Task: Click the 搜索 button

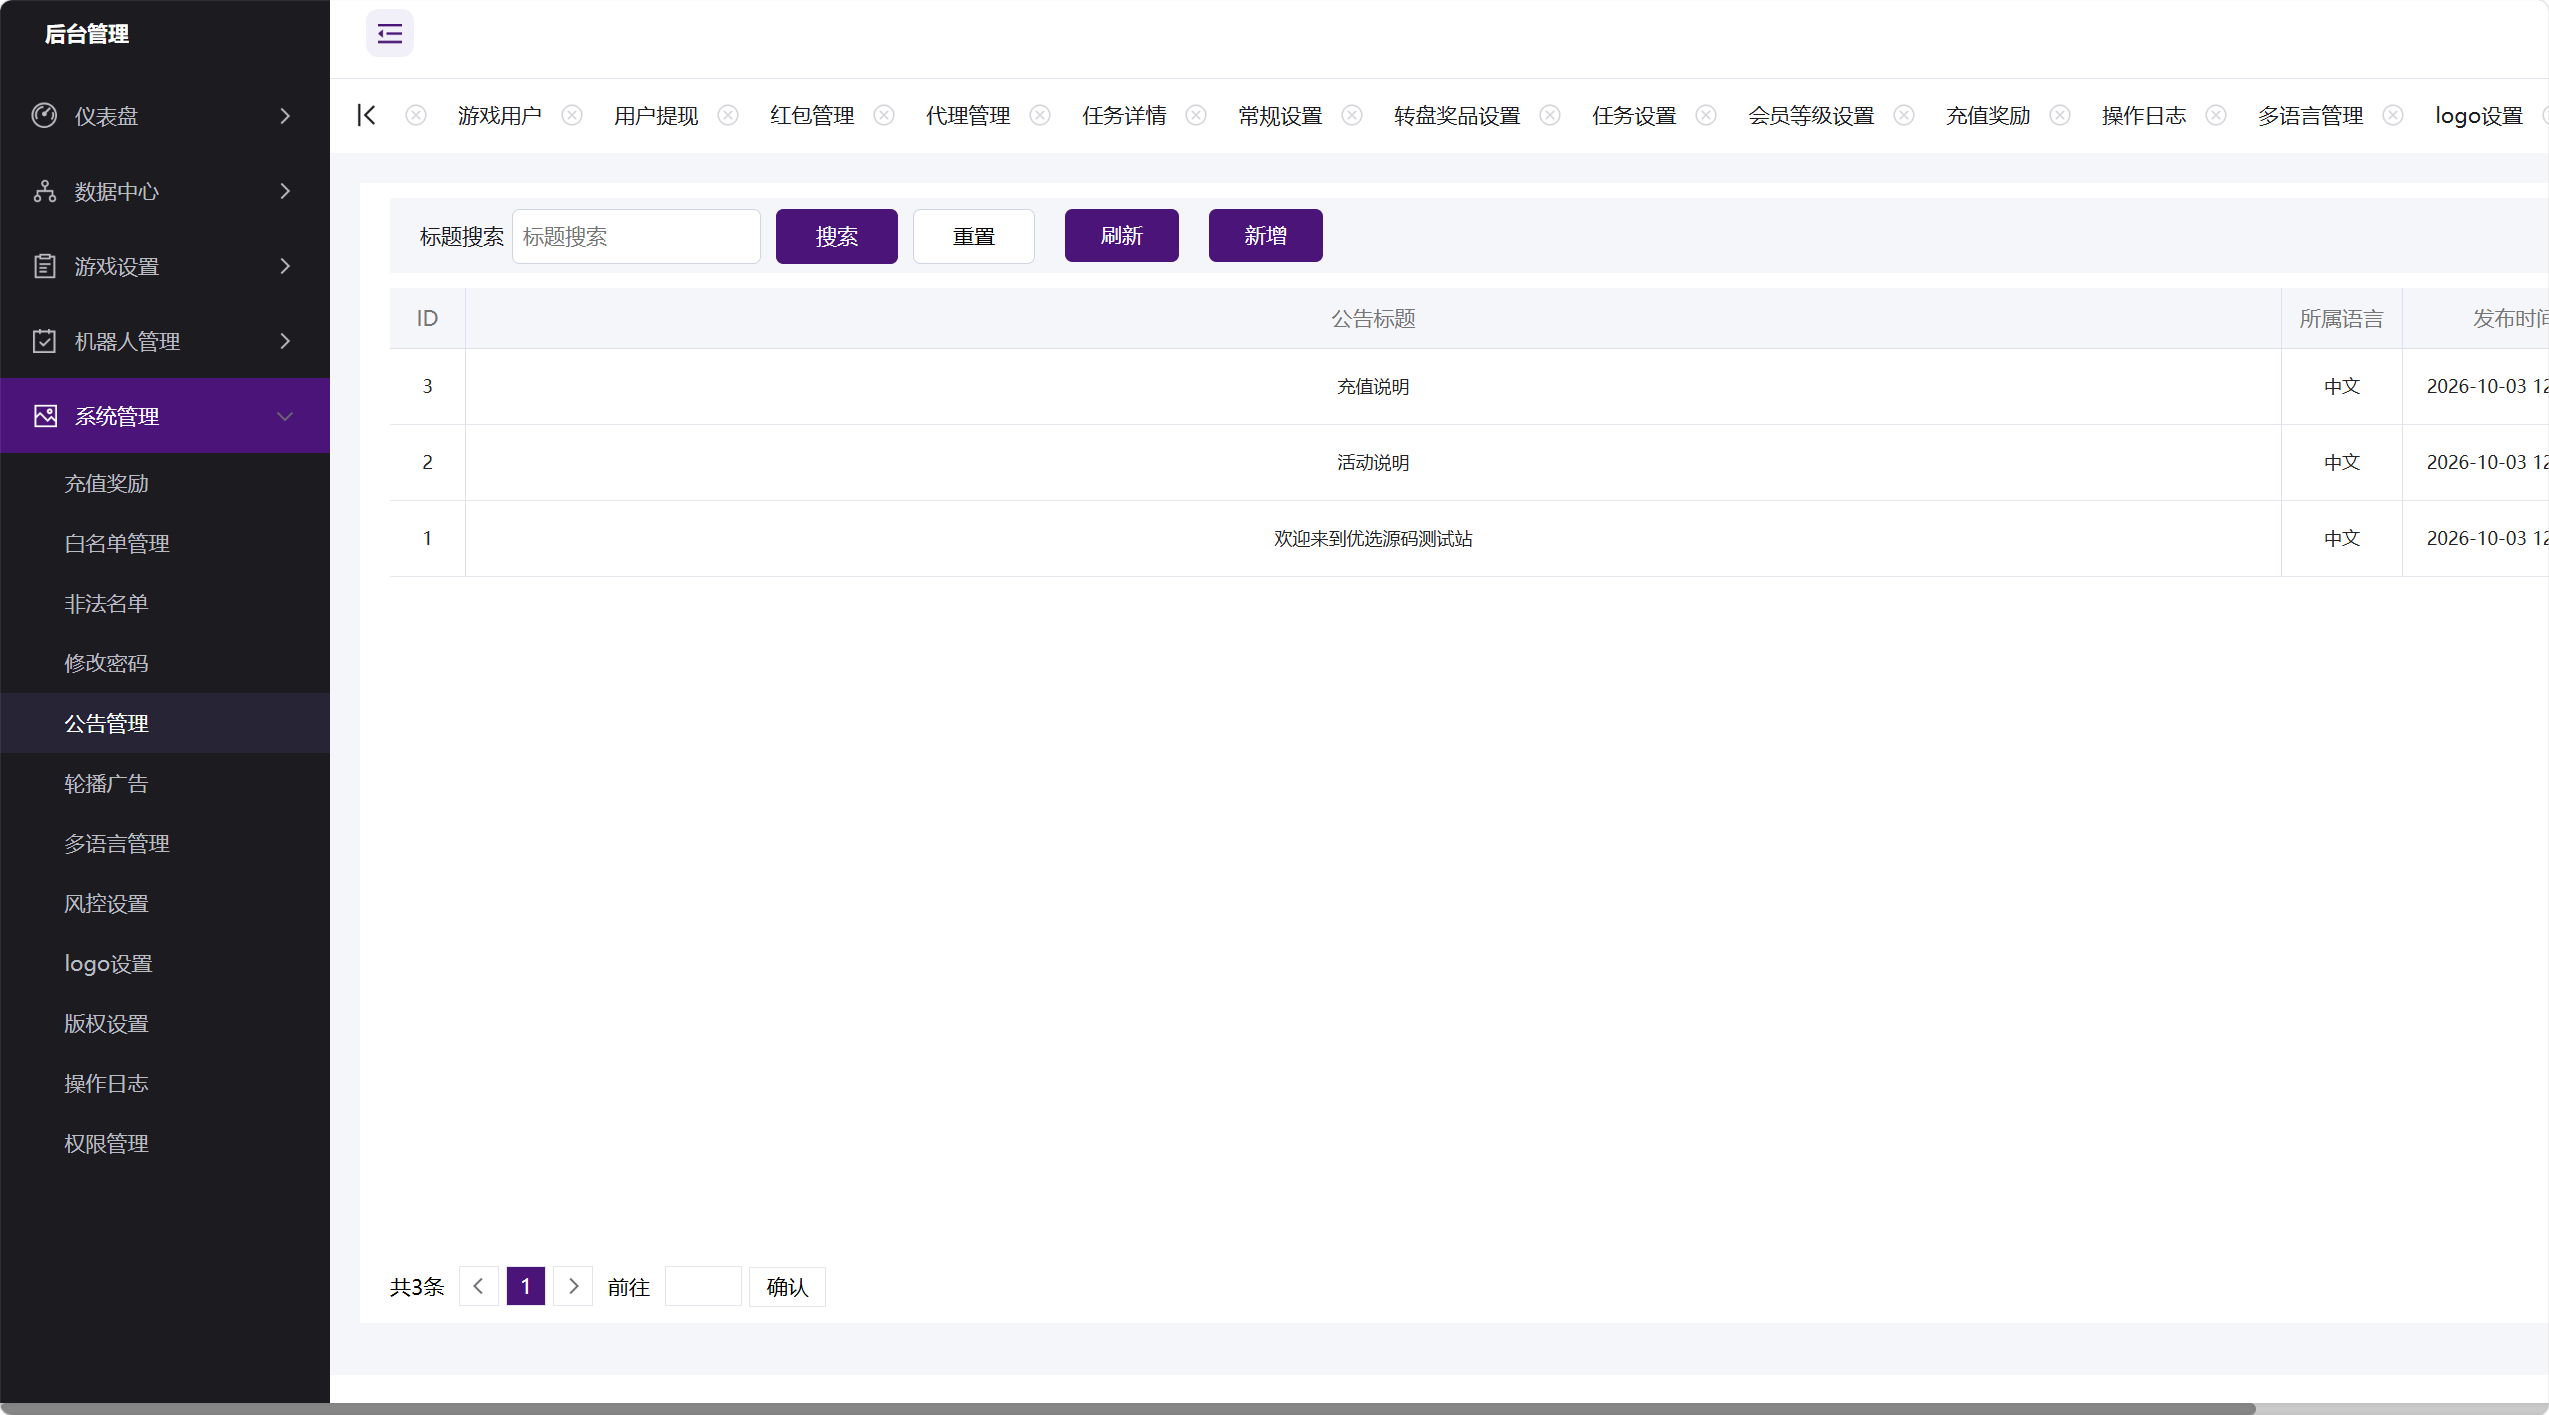Action: [x=837, y=236]
